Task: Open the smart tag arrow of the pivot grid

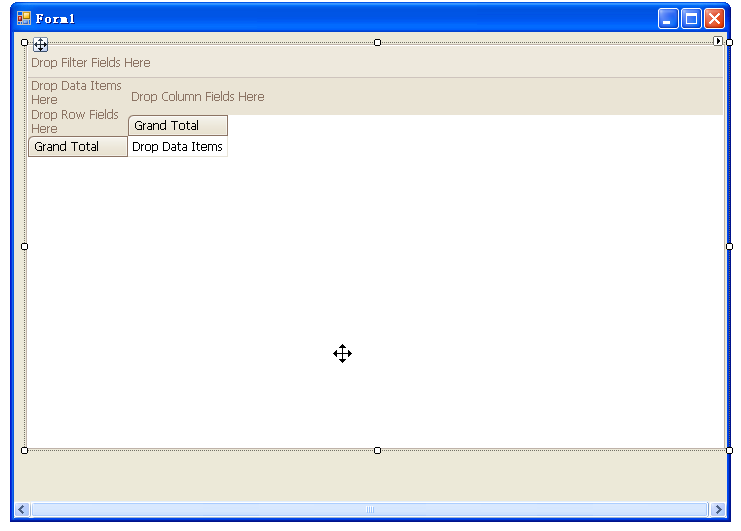Action: click(718, 41)
